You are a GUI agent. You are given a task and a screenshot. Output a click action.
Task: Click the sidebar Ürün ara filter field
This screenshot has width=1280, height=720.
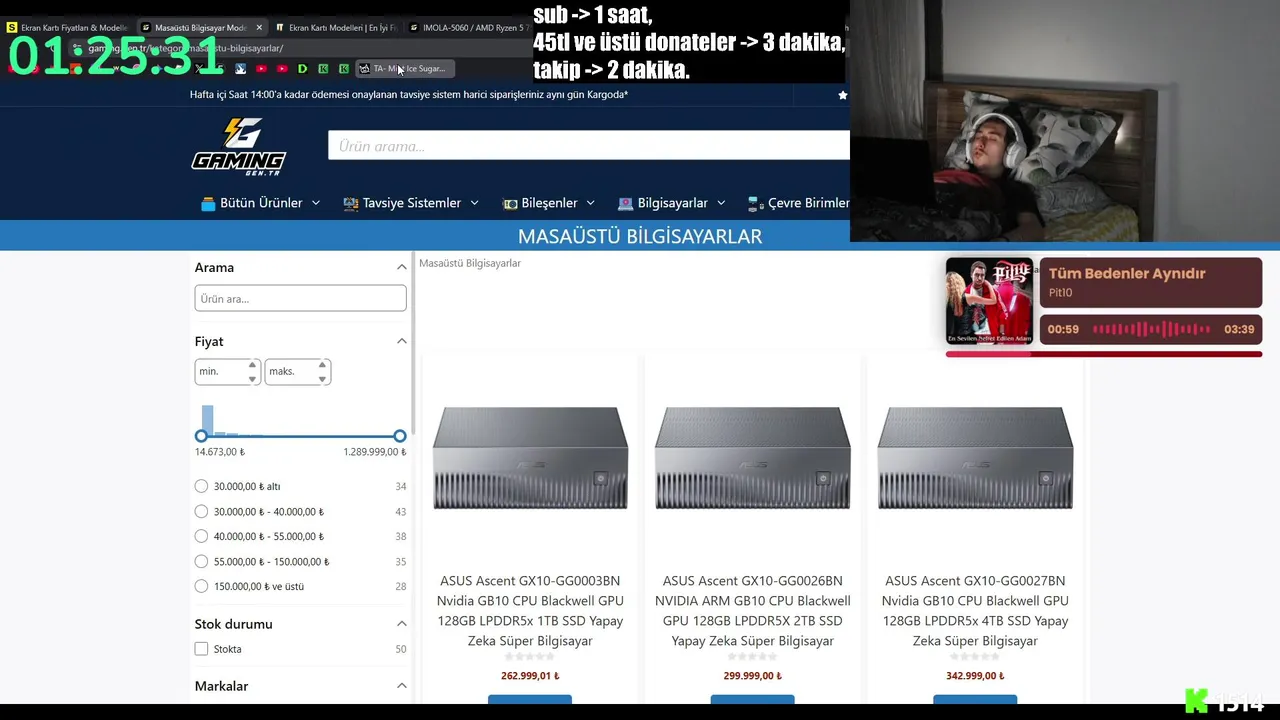300,298
